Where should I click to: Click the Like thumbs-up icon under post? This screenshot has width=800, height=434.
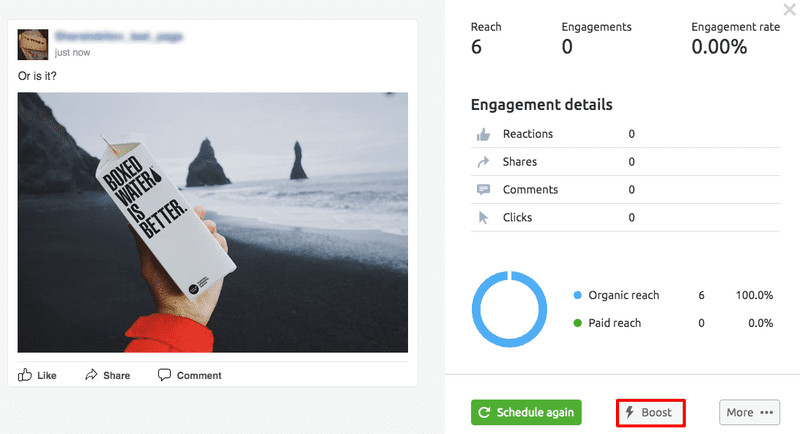25,375
